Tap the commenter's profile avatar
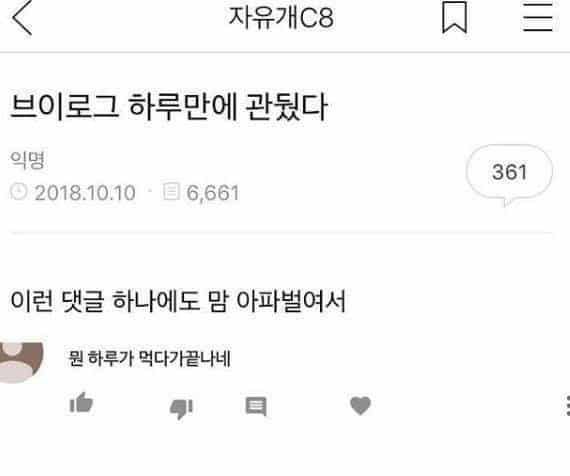The height and width of the screenshot is (476, 570). [21, 362]
